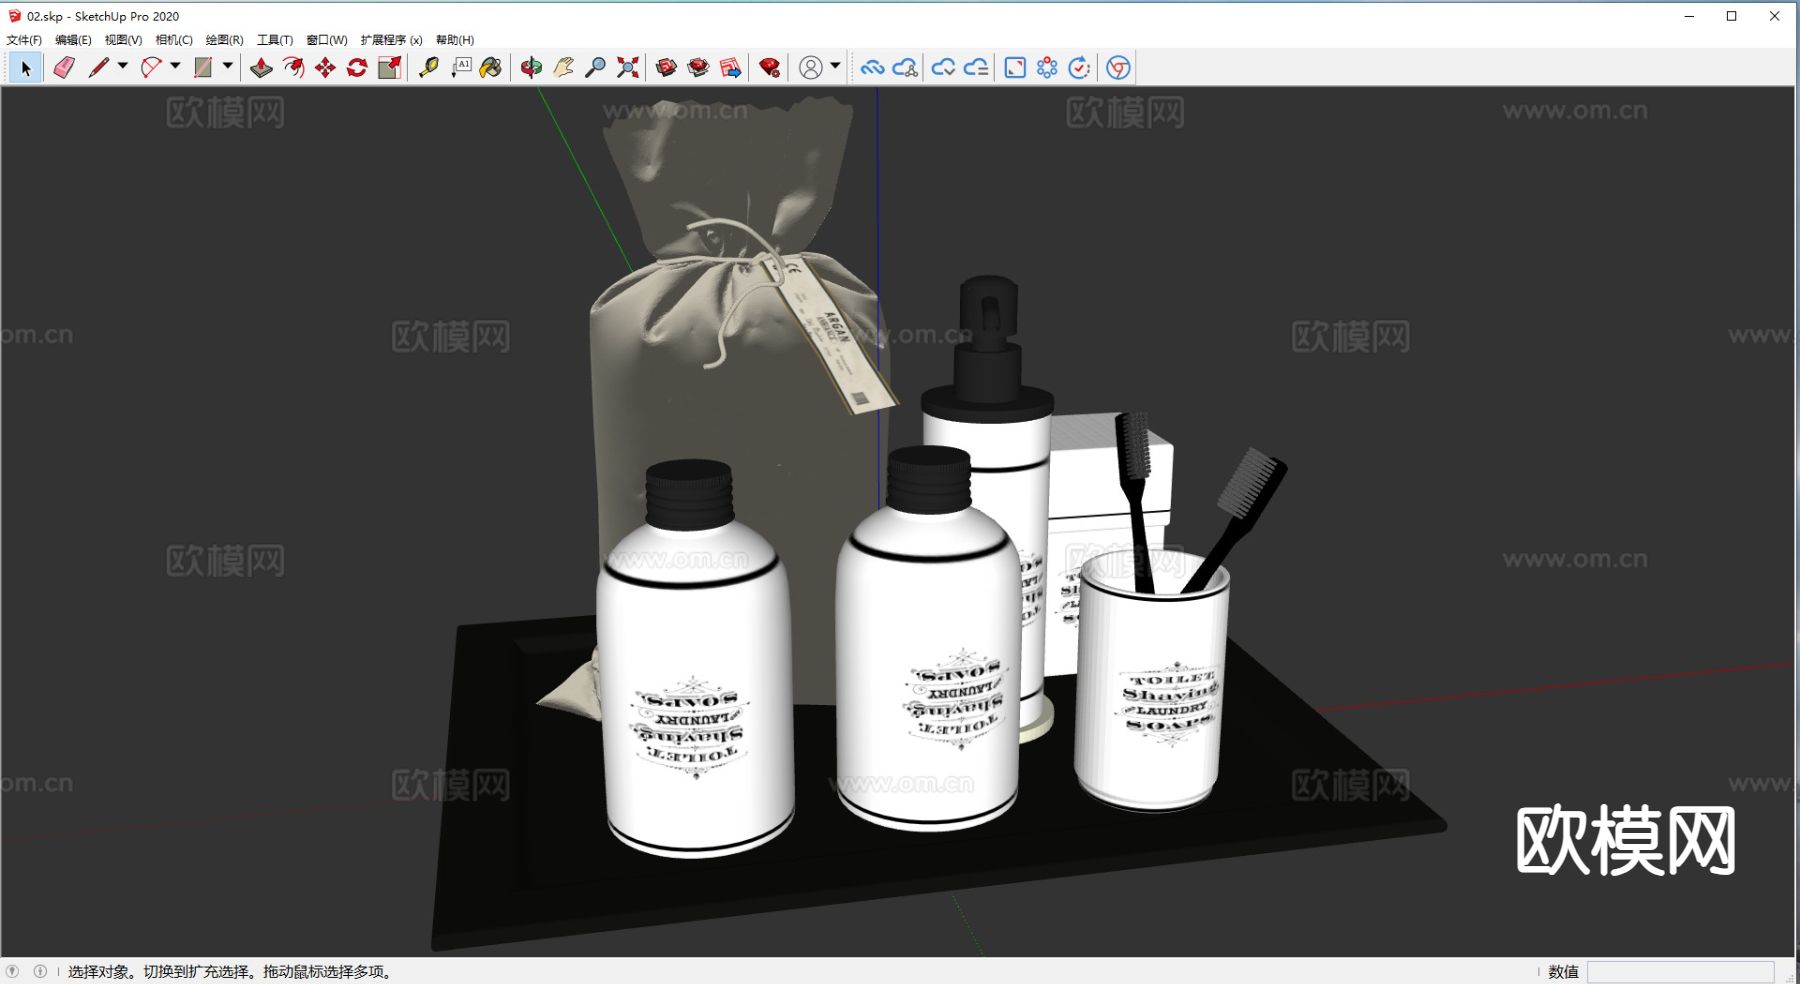Click the 数值 measurements input box

tap(1680, 972)
